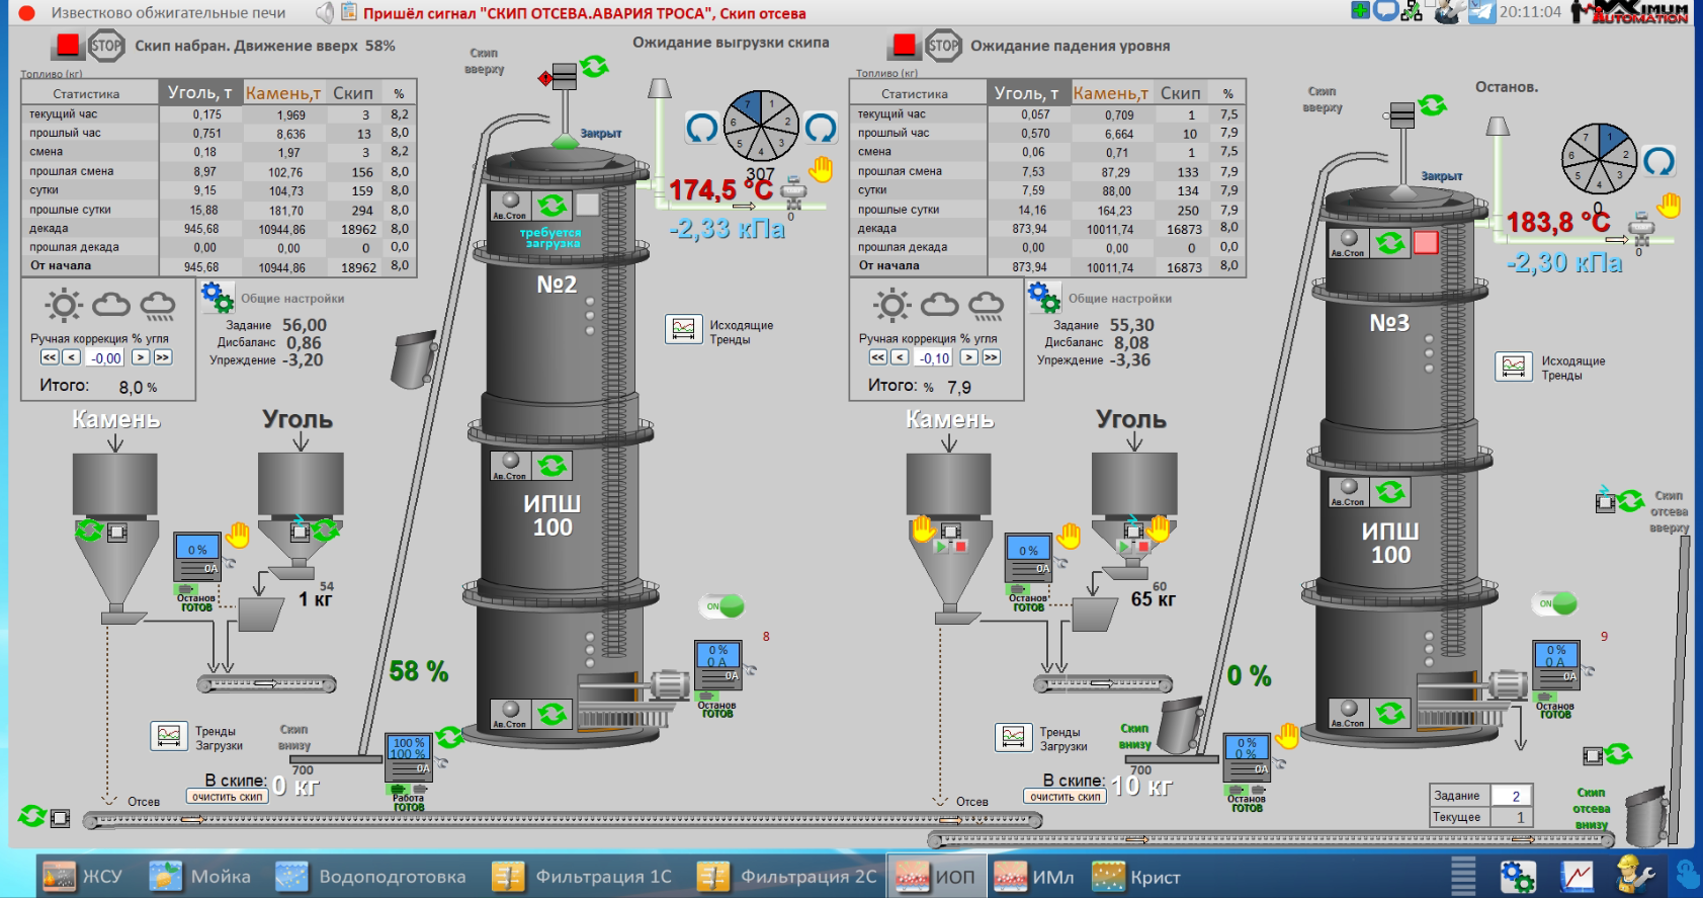Open 'Исходящие Тренды' chart icon for kiln №3
Screen dimensions: 1703x898
coord(1513,366)
